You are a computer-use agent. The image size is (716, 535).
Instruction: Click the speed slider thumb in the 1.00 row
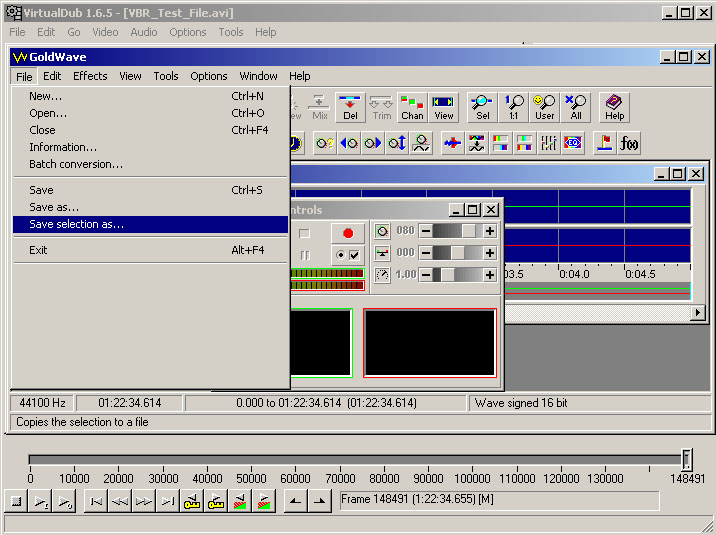coord(448,275)
